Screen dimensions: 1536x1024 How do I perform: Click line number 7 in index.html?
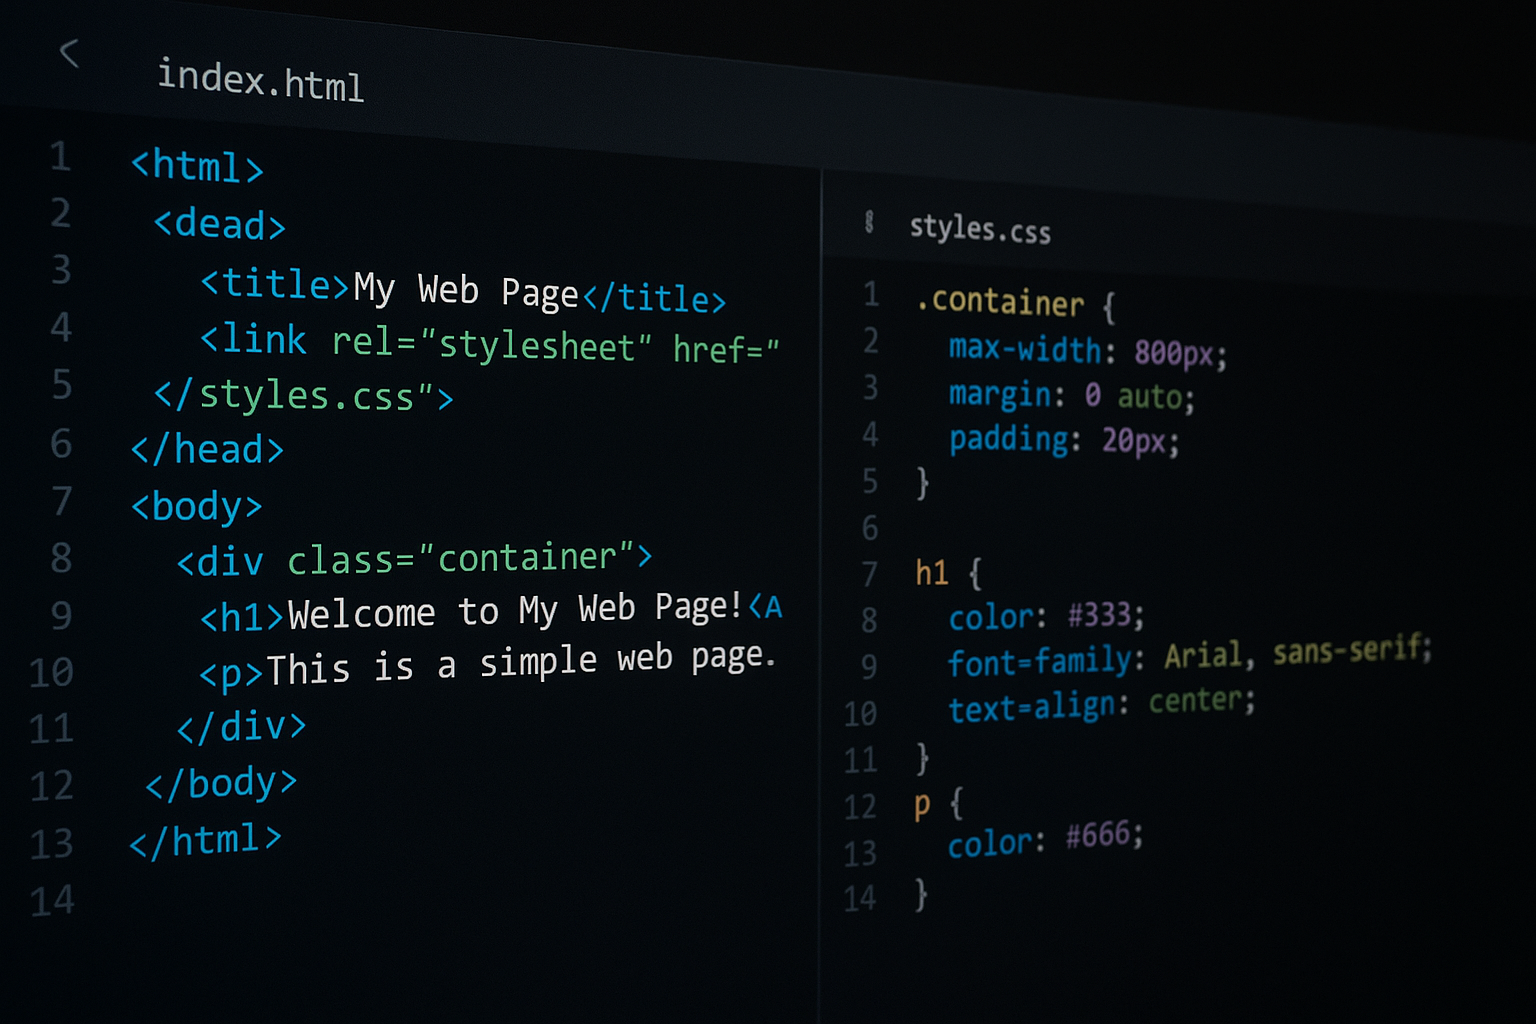[62, 500]
